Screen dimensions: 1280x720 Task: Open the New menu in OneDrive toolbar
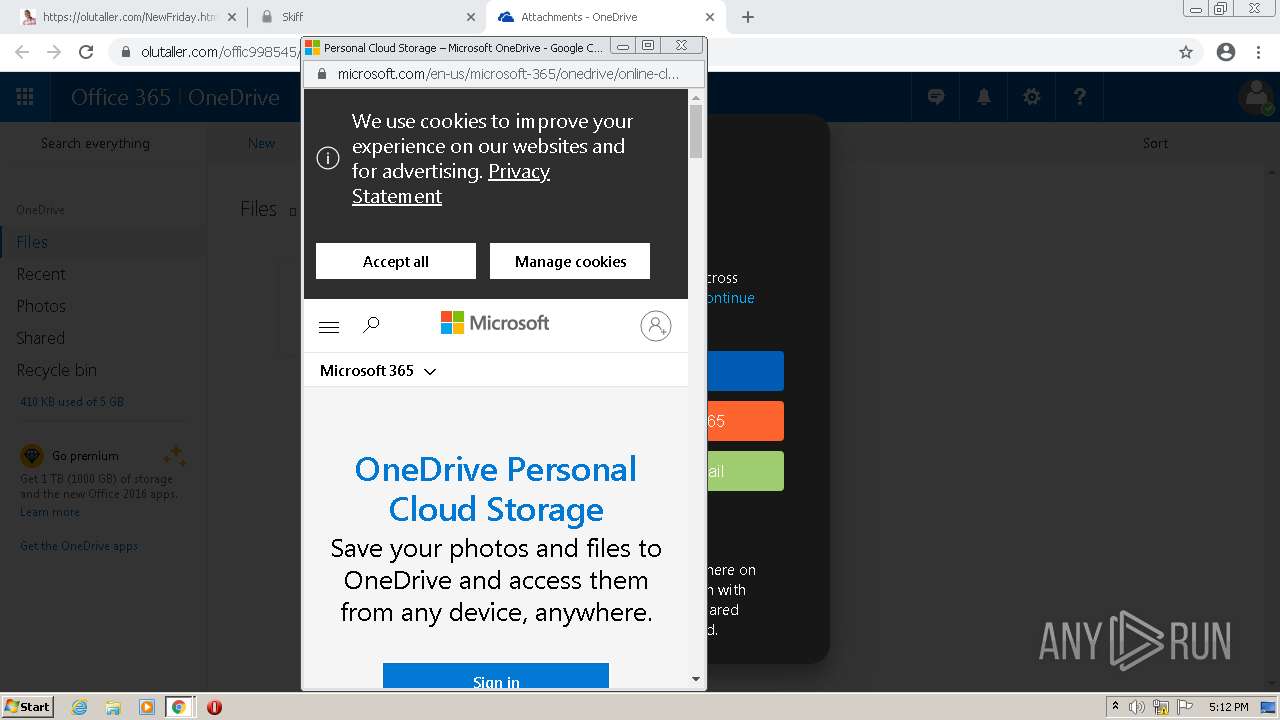pyautogui.click(x=261, y=143)
